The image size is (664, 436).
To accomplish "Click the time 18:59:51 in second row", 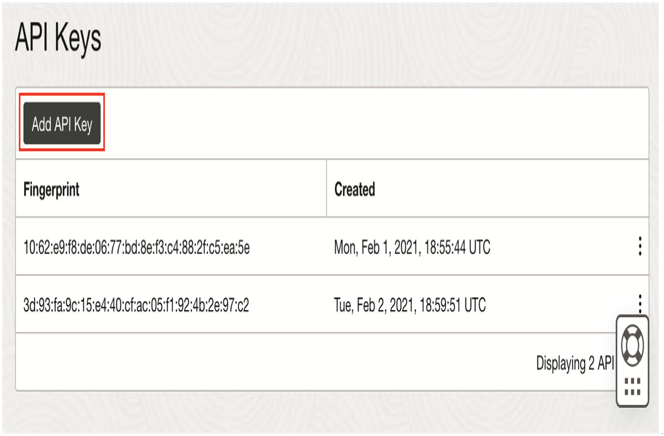I will coord(439,305).
